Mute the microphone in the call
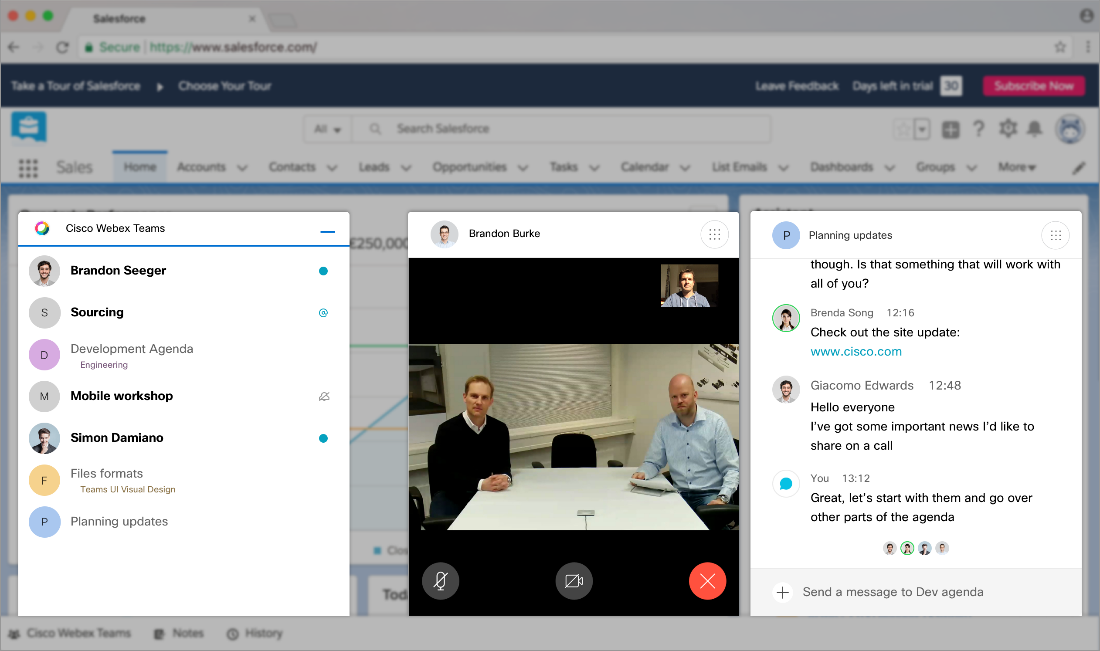Viewport: 1100px width, 651px height. 440,581
